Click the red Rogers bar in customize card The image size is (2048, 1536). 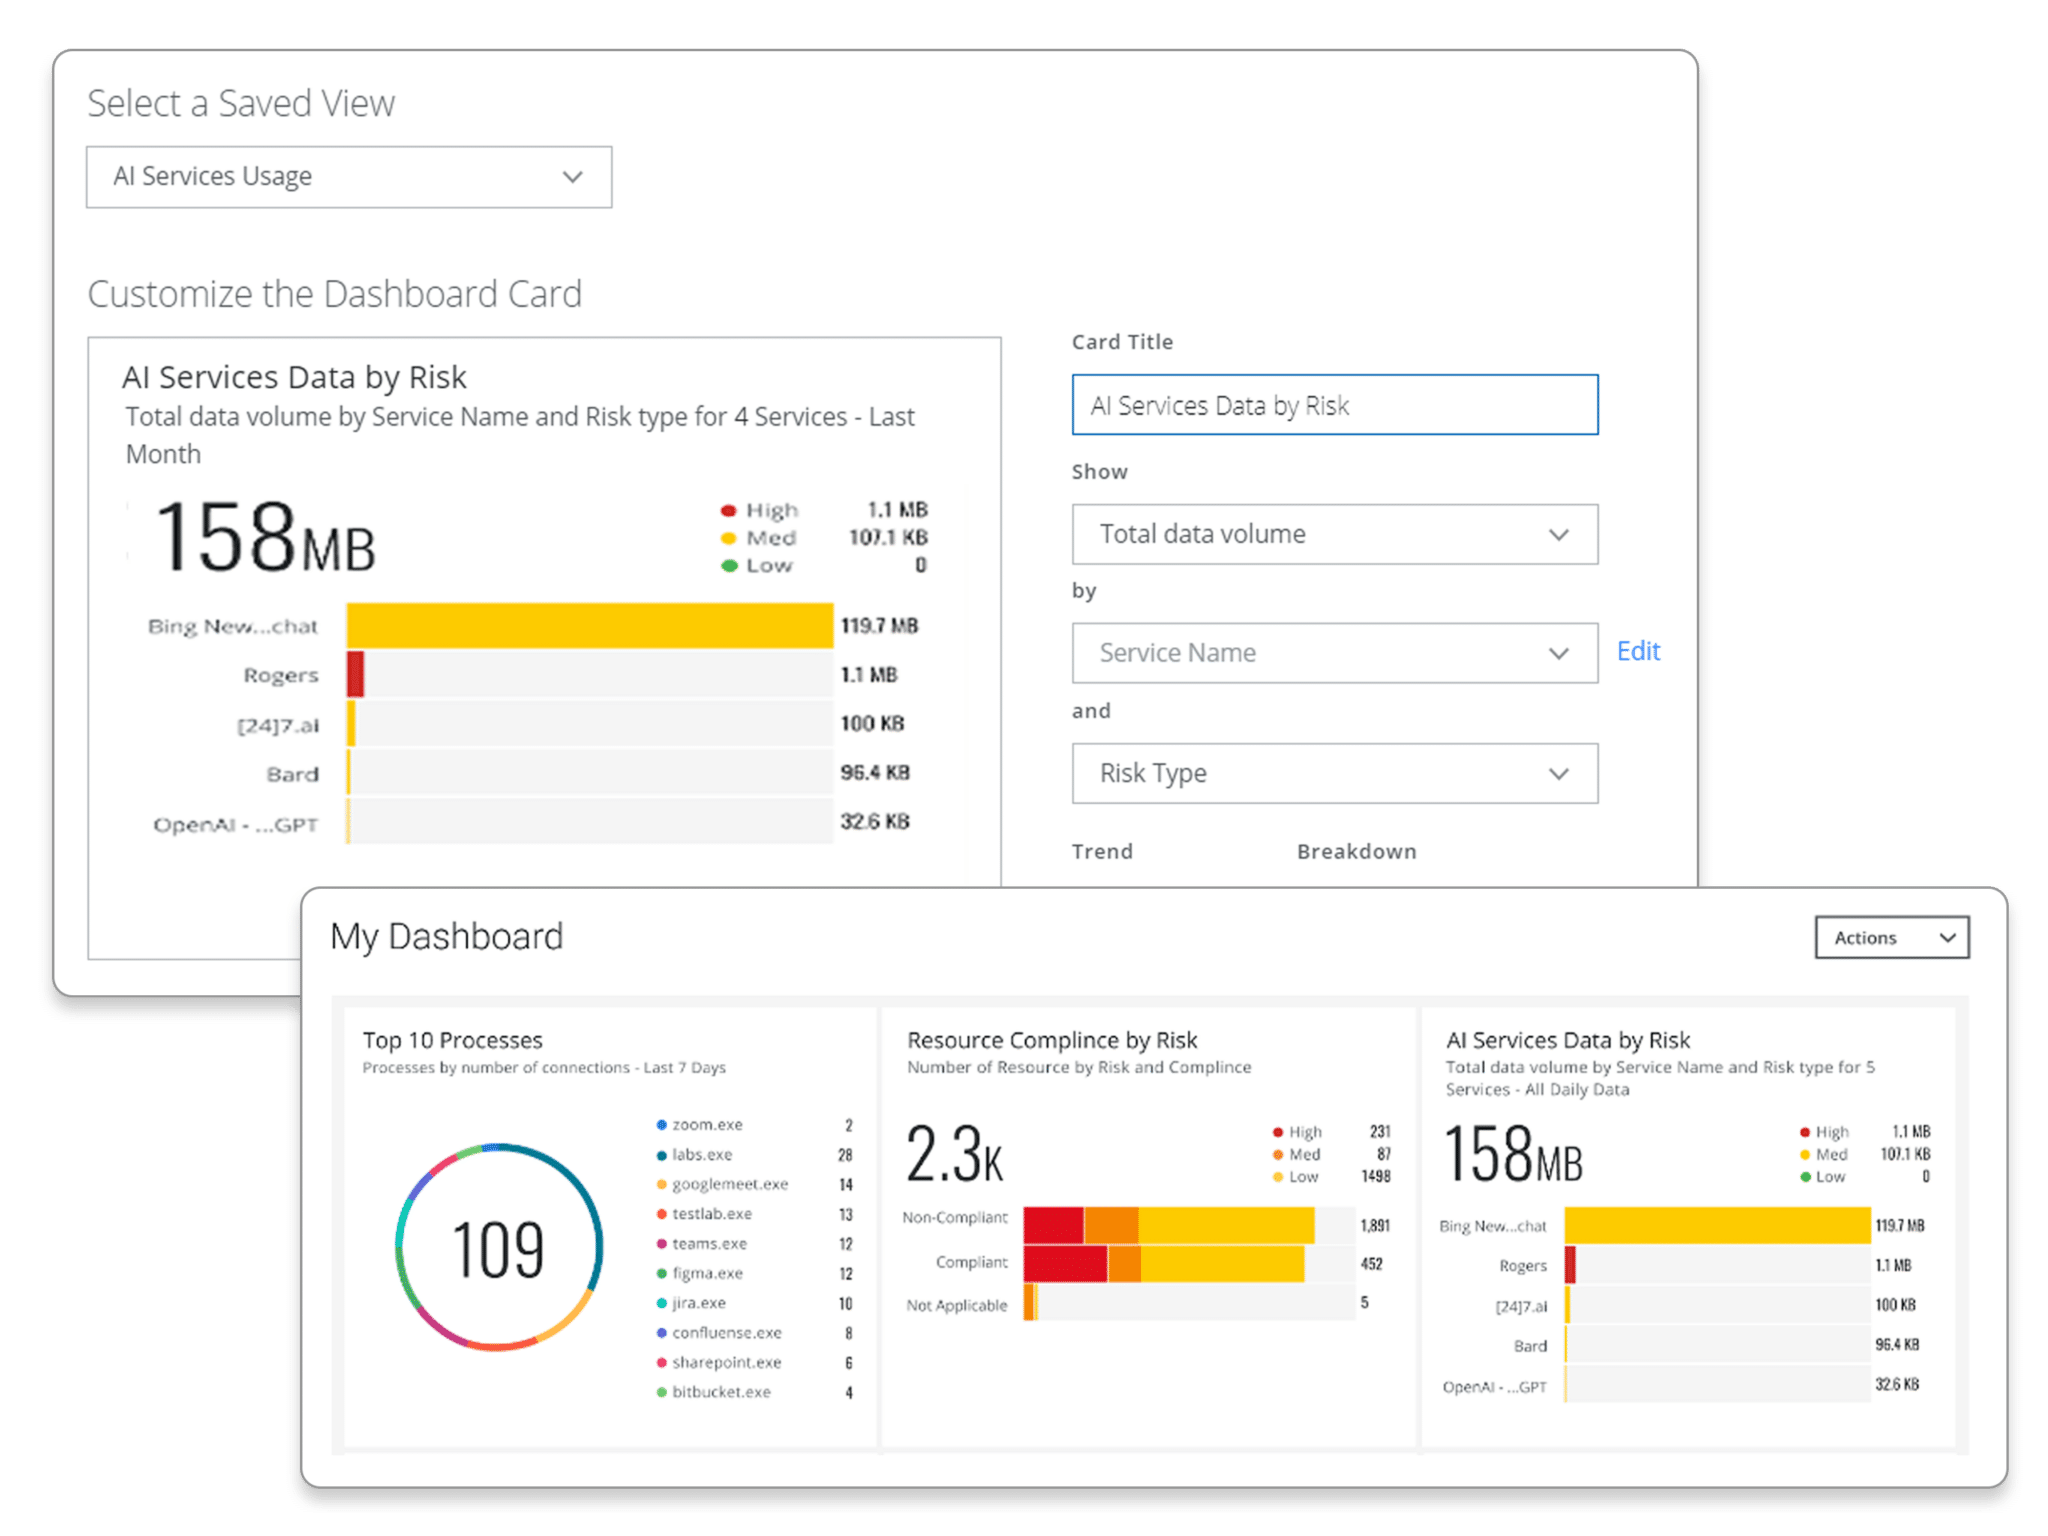(355, 674)
